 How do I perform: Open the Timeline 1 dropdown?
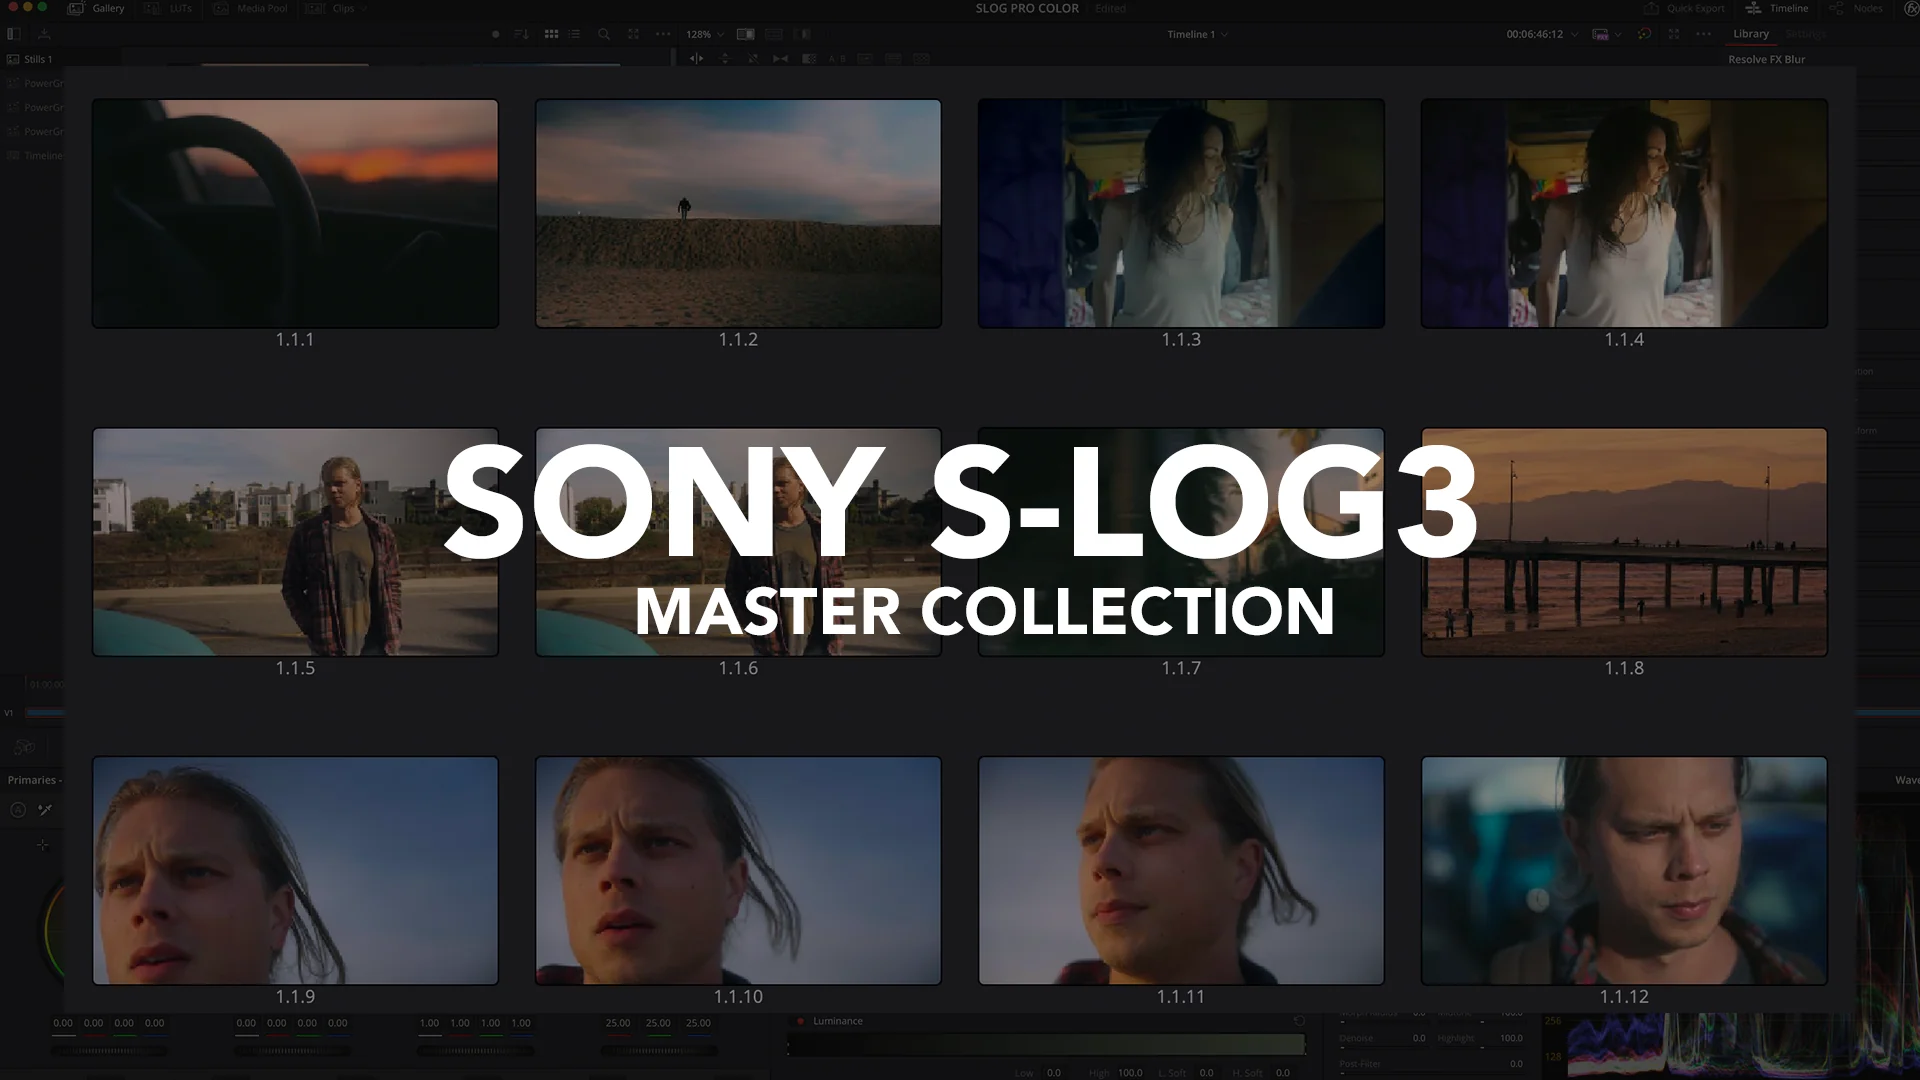tap(1197, 34)
